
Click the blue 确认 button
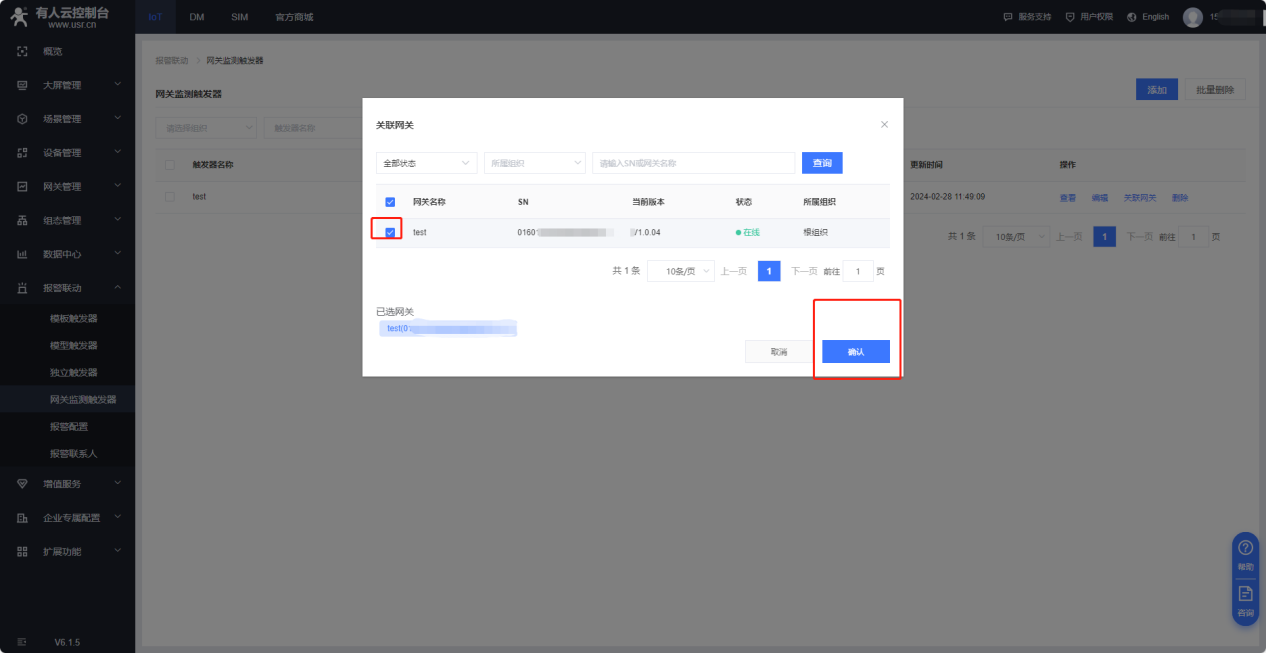pos(855,352)
